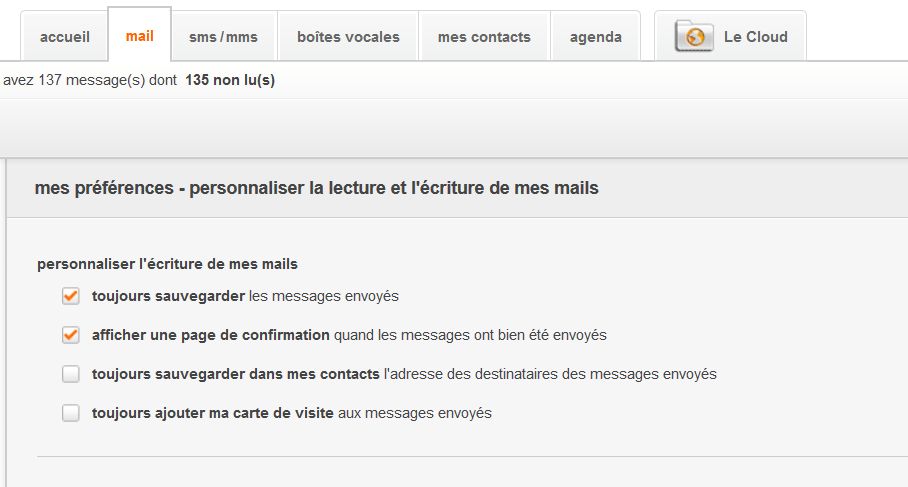This screenshot has height=487, width=908.
Task: Click the 'personnaliser l'écriture de mes mails' section heading
Action: click(167, 264)
